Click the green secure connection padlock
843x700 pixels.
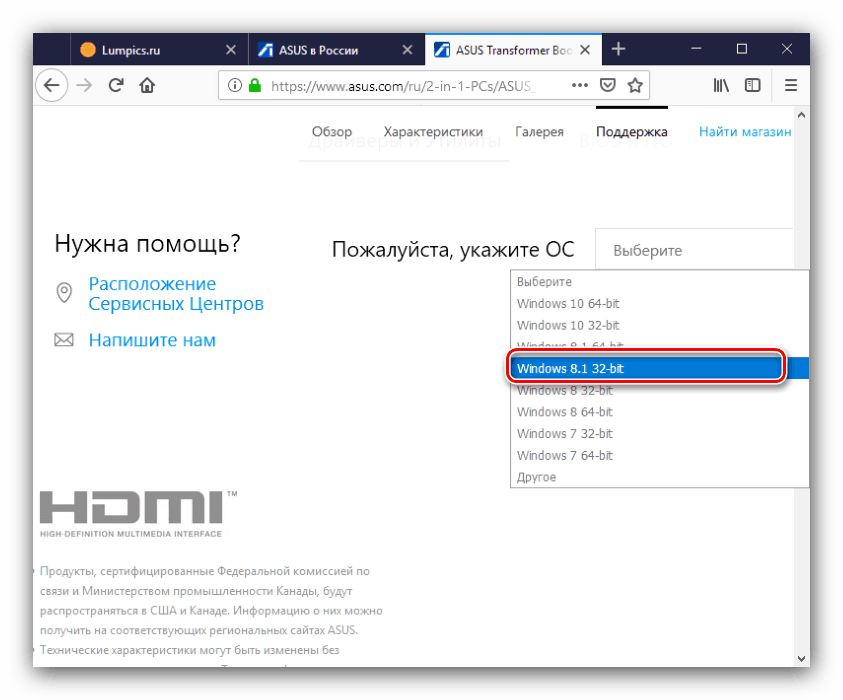[x=255, y=85]
